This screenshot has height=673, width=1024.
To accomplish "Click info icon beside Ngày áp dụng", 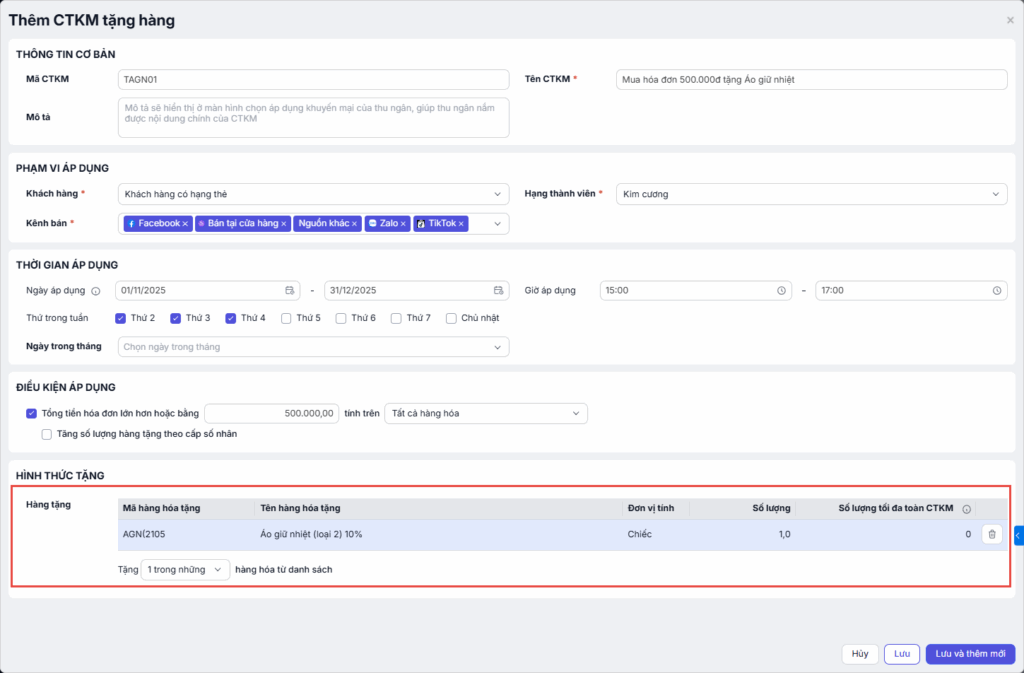I will (x=96, y=291).
